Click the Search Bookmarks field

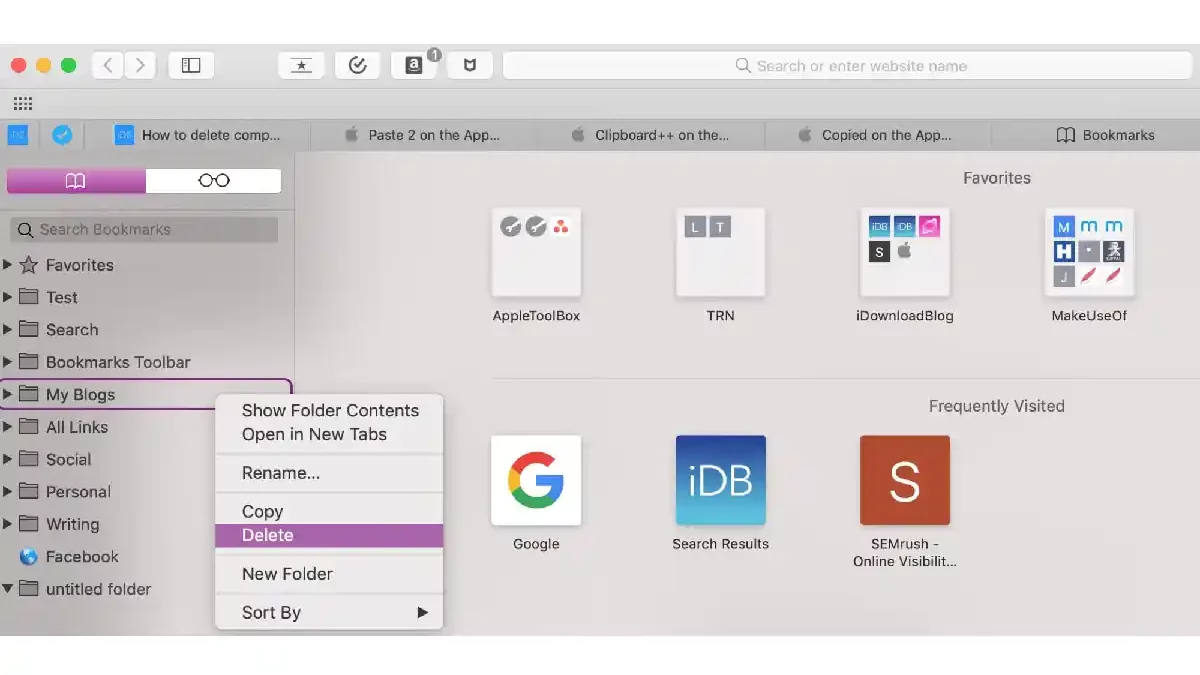click(144, 229)
